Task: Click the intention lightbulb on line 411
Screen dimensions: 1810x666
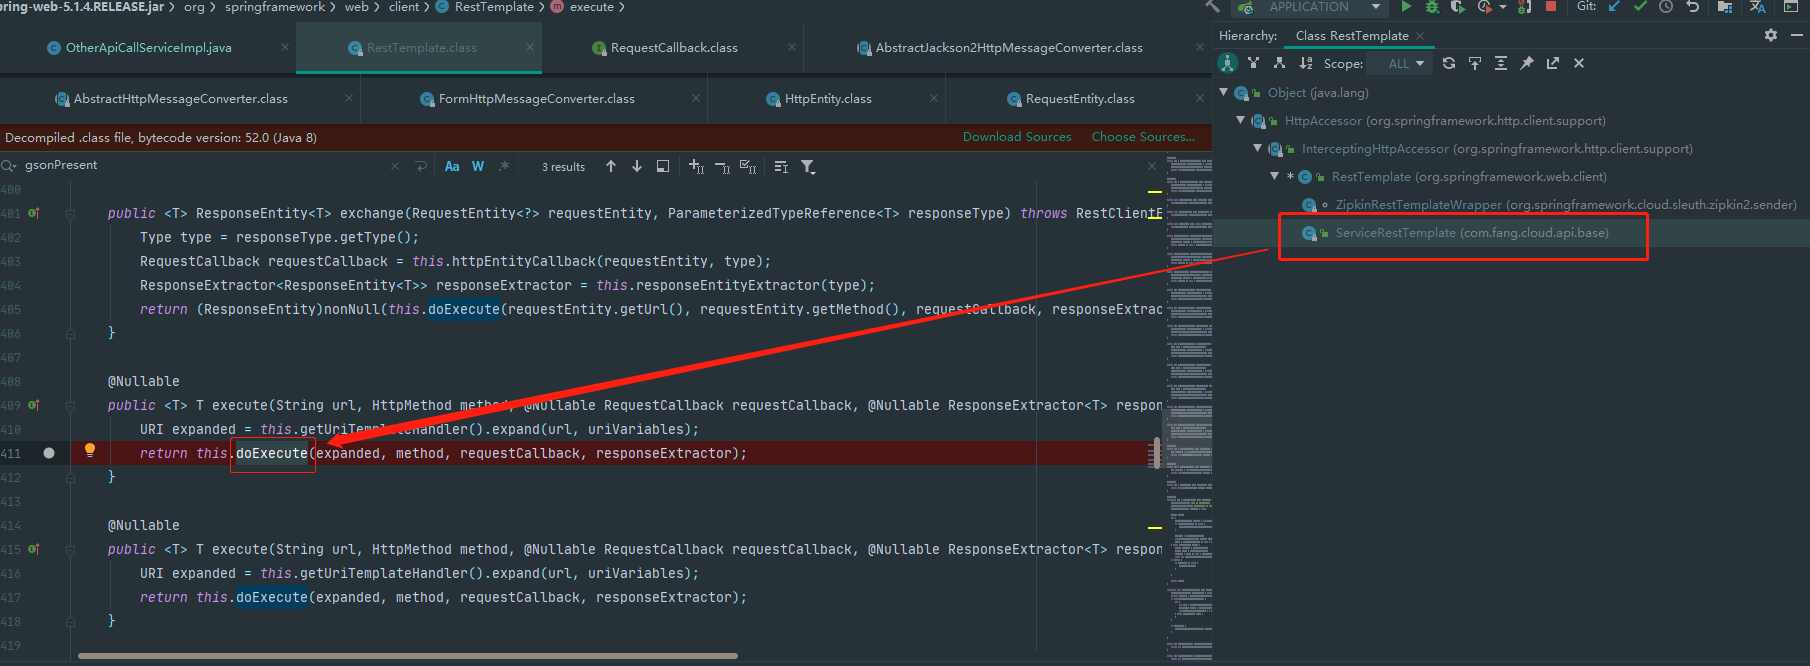Action: 90,451
